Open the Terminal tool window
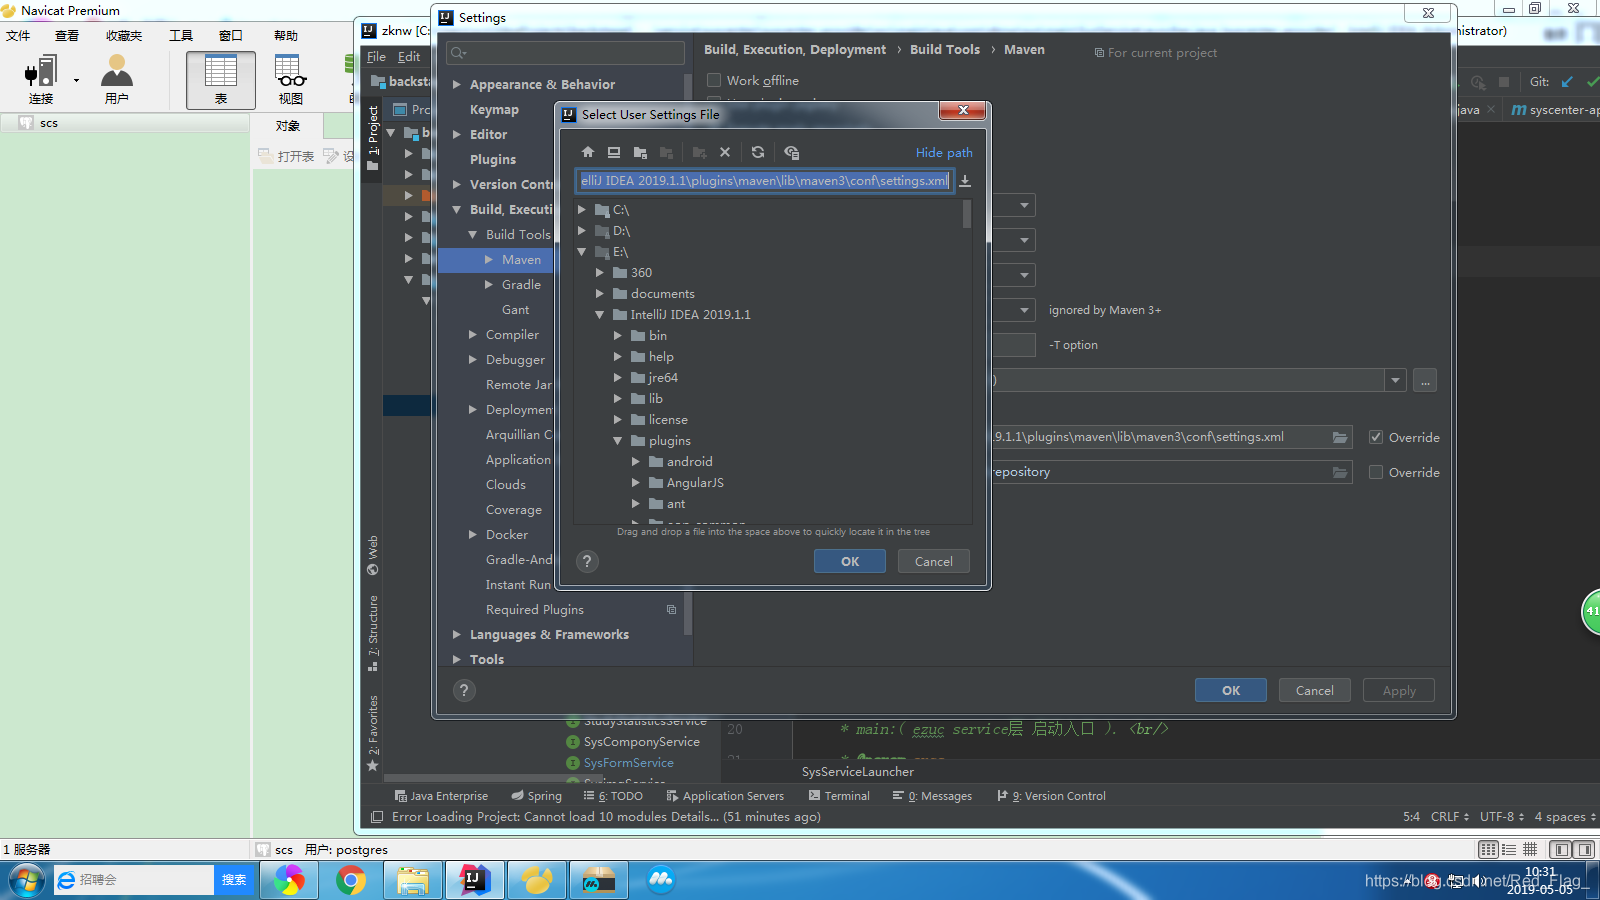The width and height of the screenshot is (1600, 900). pyautogui.click(x=839, y=796)
